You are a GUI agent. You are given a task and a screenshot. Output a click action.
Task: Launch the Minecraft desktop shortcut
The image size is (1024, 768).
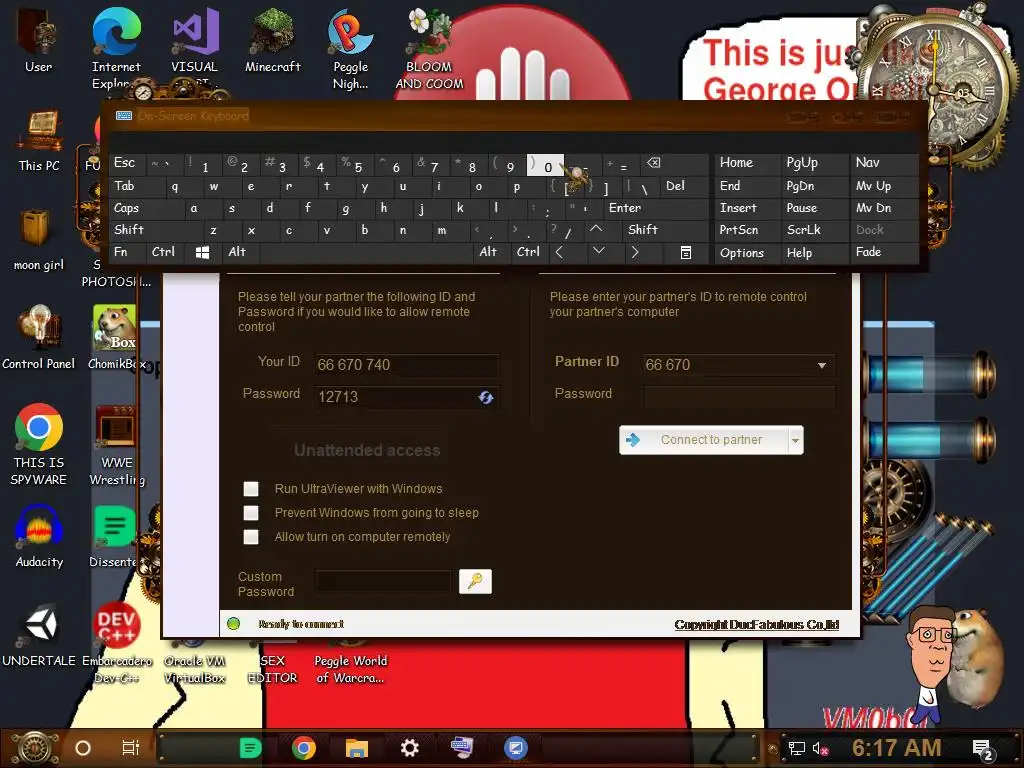(x=272, y=40)
